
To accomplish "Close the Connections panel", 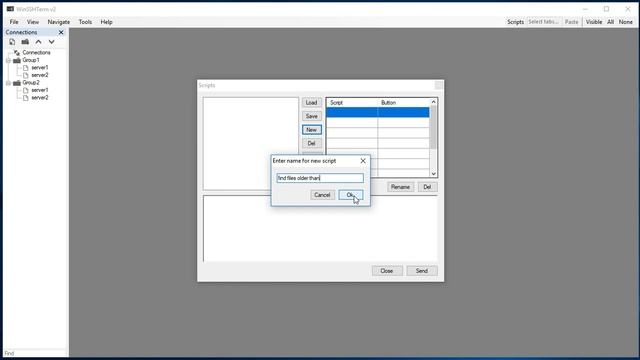I will (61, 32).
